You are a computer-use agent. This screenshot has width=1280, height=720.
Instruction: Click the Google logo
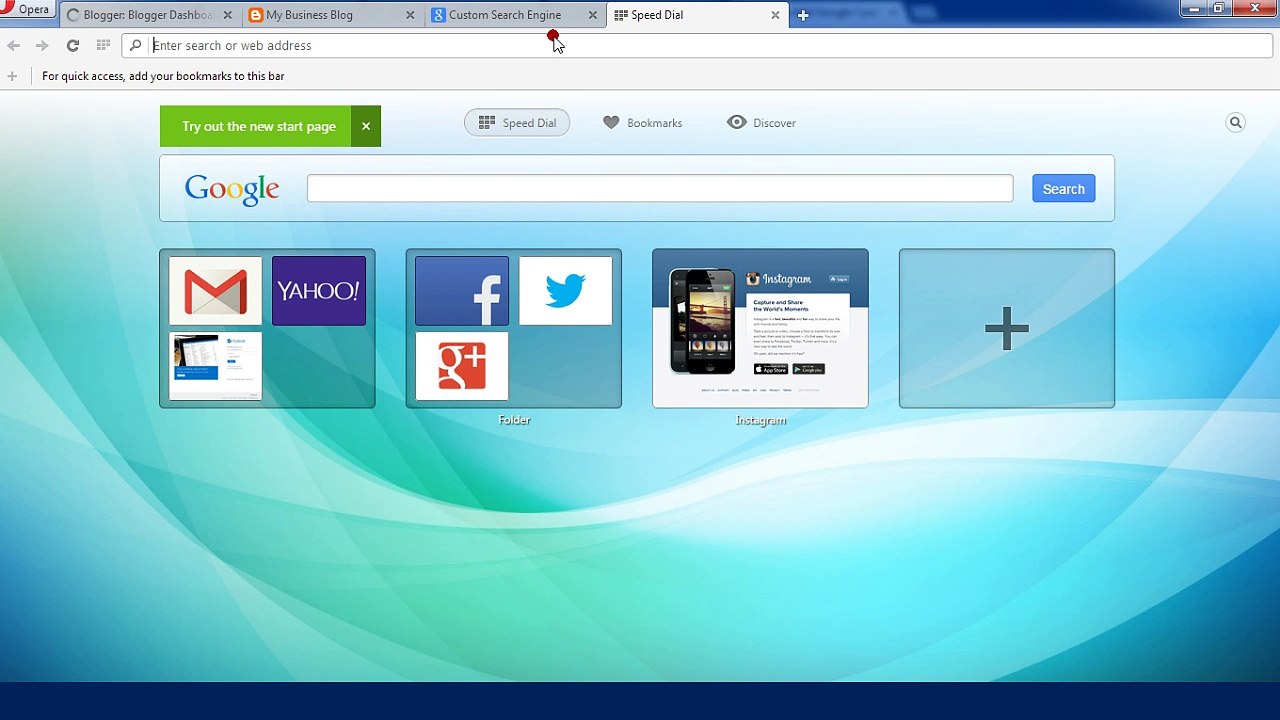click(x=232, y=189)
